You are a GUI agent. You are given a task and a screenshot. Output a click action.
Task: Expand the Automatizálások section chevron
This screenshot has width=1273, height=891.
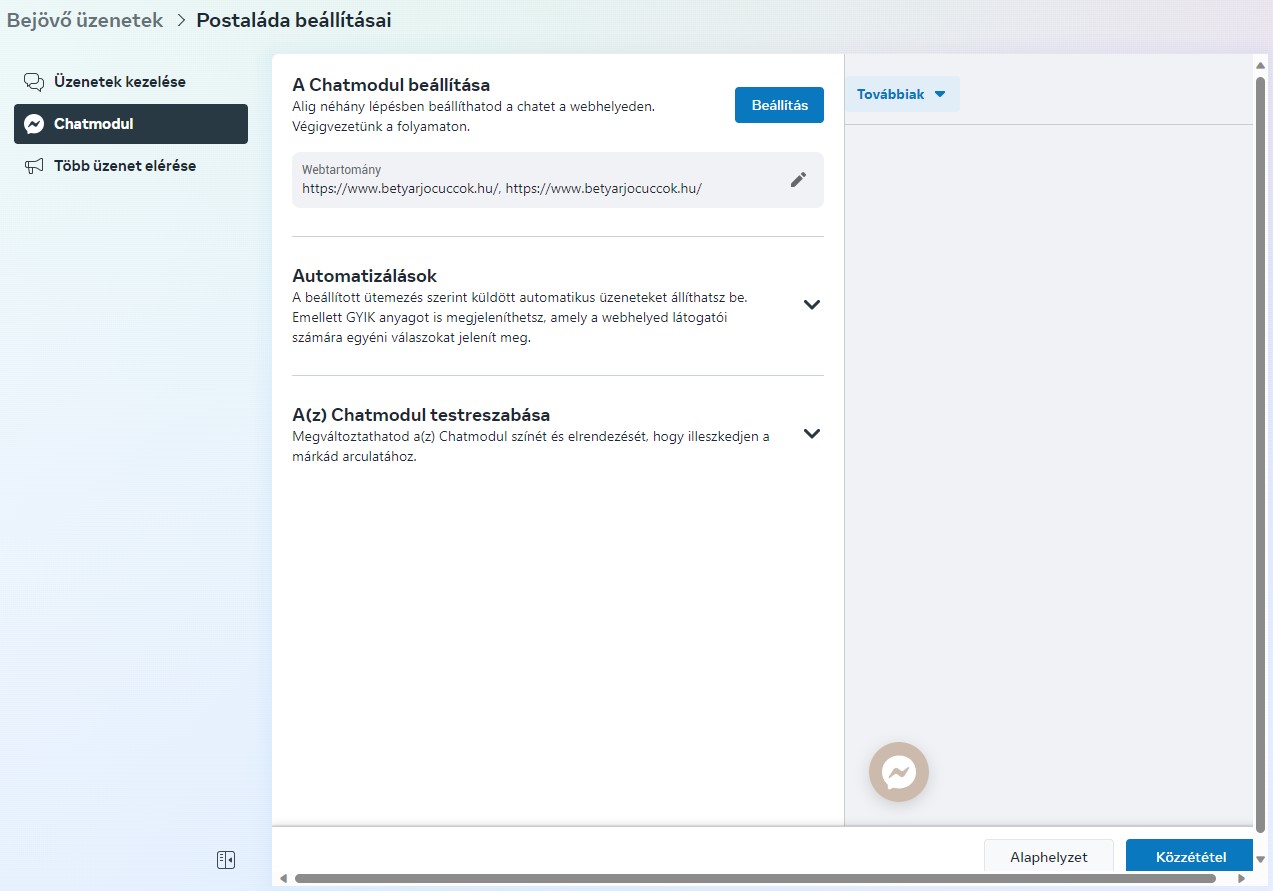(x=812, y=304)
